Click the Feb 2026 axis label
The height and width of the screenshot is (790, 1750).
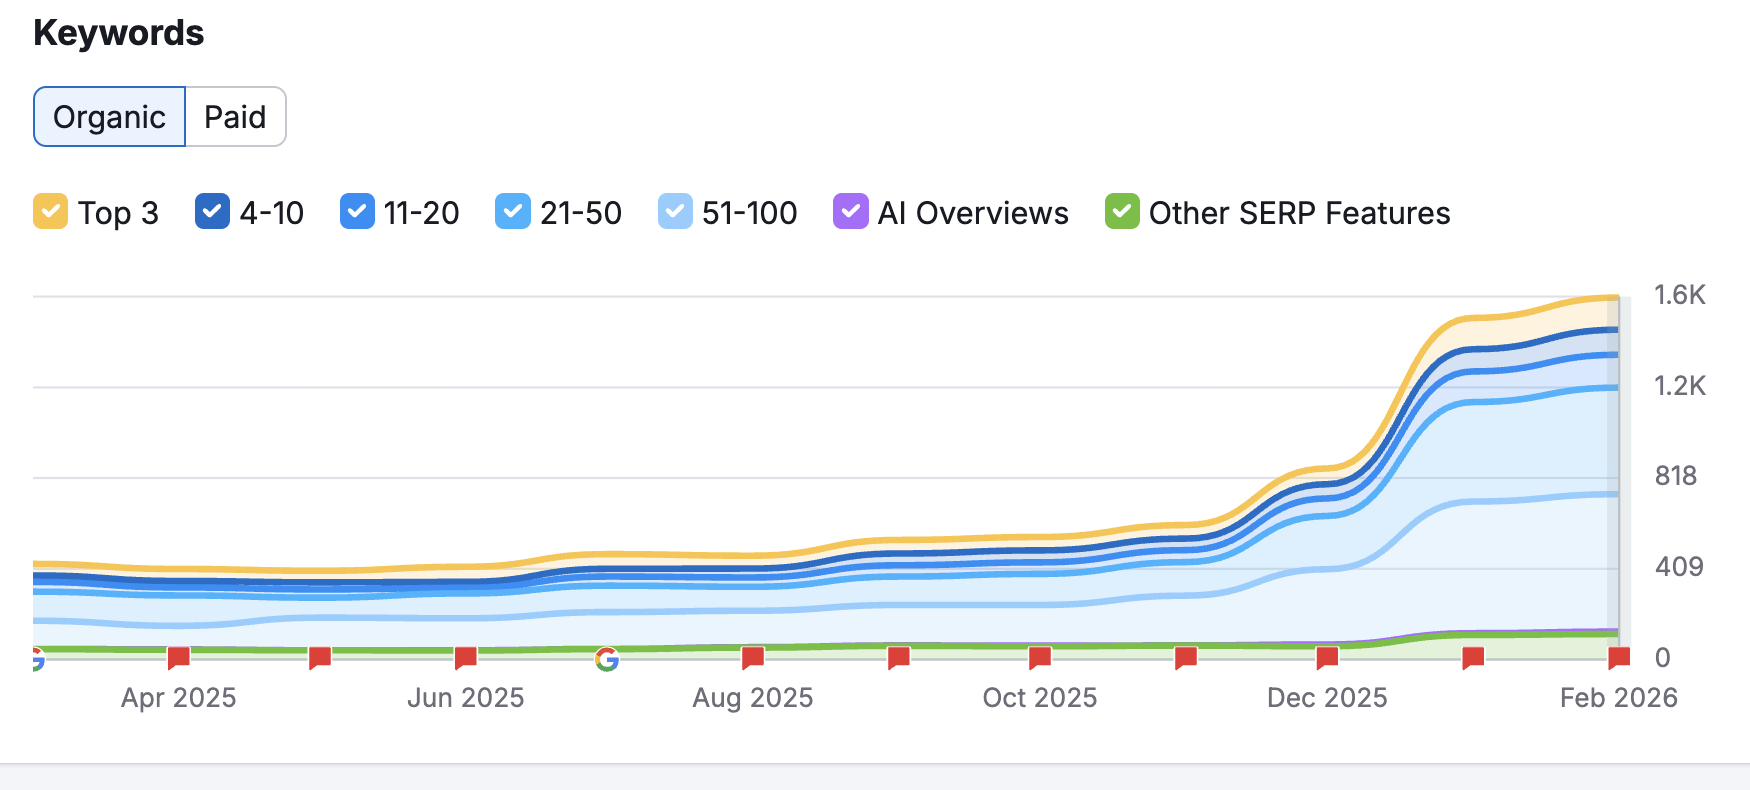1619,698
